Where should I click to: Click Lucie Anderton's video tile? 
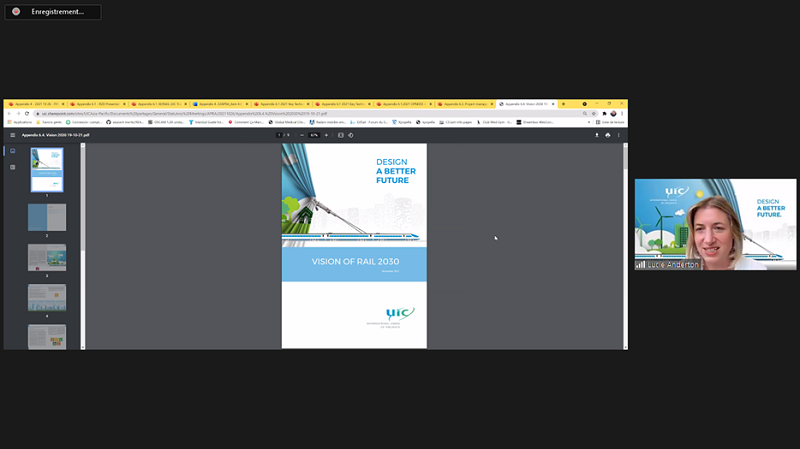pos(715,224)
